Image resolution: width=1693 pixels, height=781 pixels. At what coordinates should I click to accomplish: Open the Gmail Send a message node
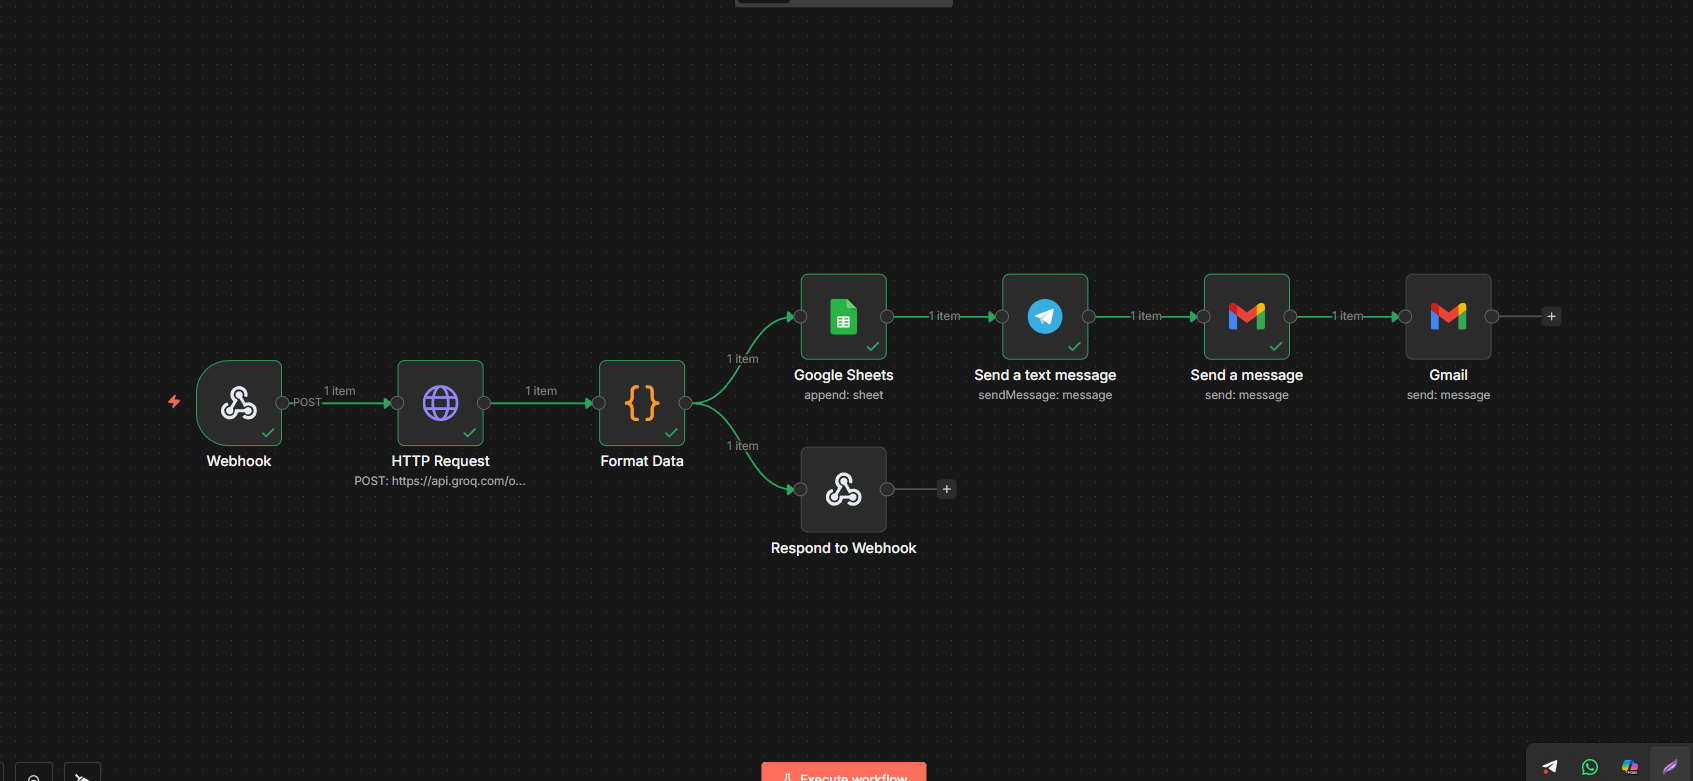[x=1246, y=317]
